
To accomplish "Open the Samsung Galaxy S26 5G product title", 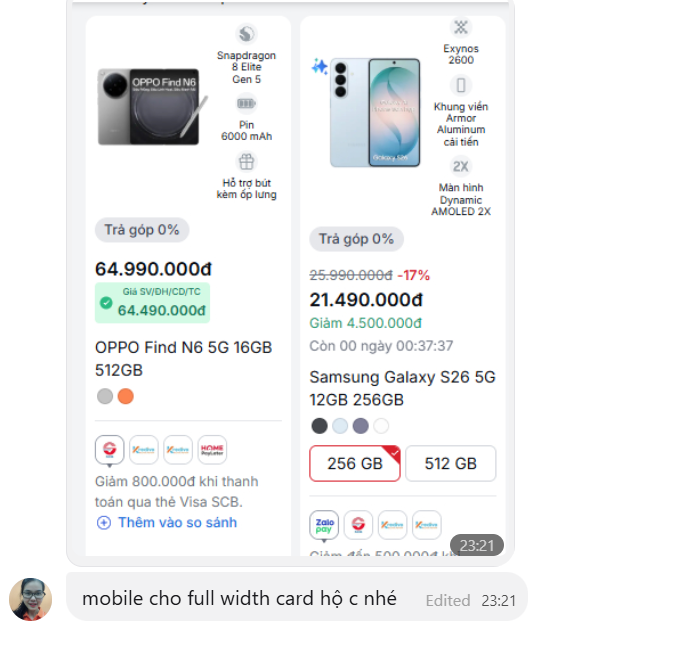I will [x=402, y=388].
